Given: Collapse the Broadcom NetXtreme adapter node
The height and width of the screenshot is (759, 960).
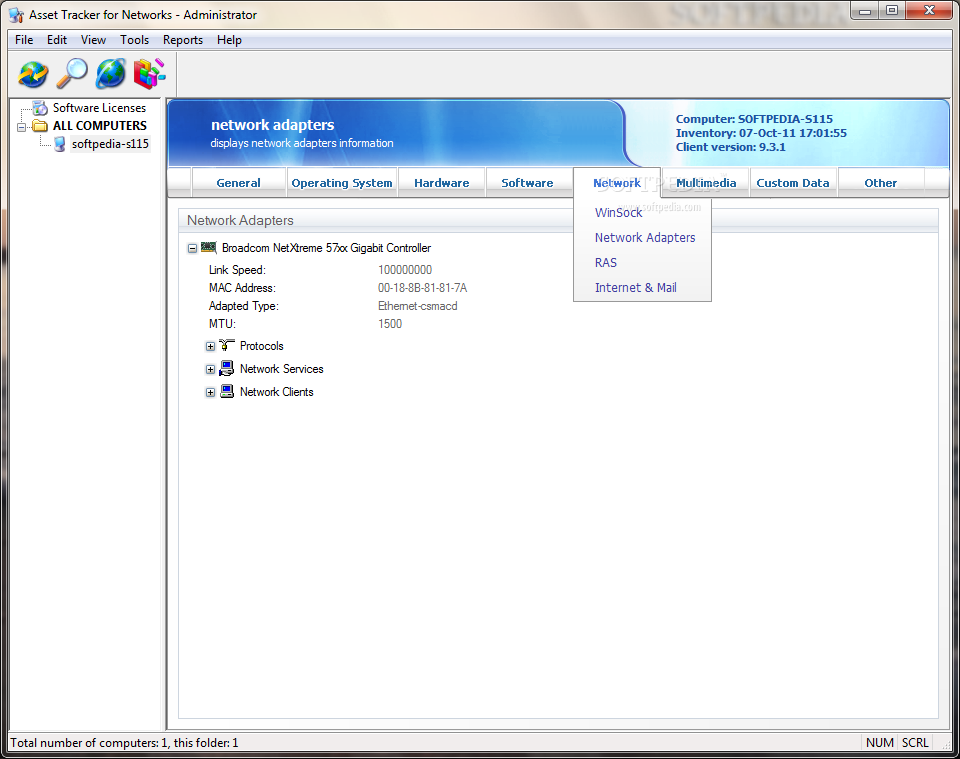Looking at the screenshot, I should tap(192, 249).
